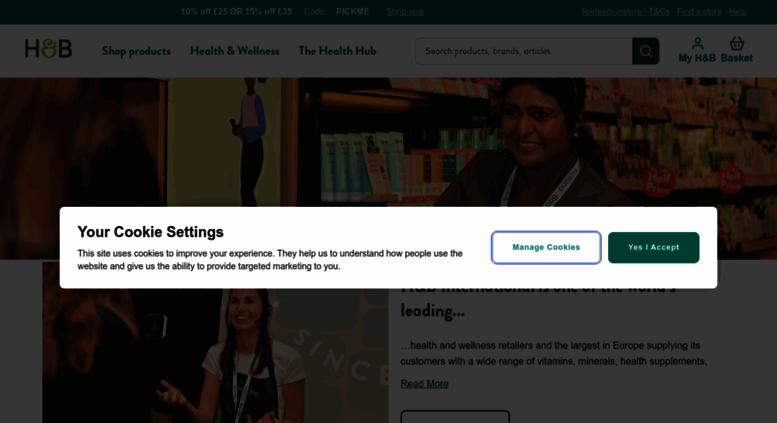Click the search products input field
The image size is (777, 423).
(524, 51)
